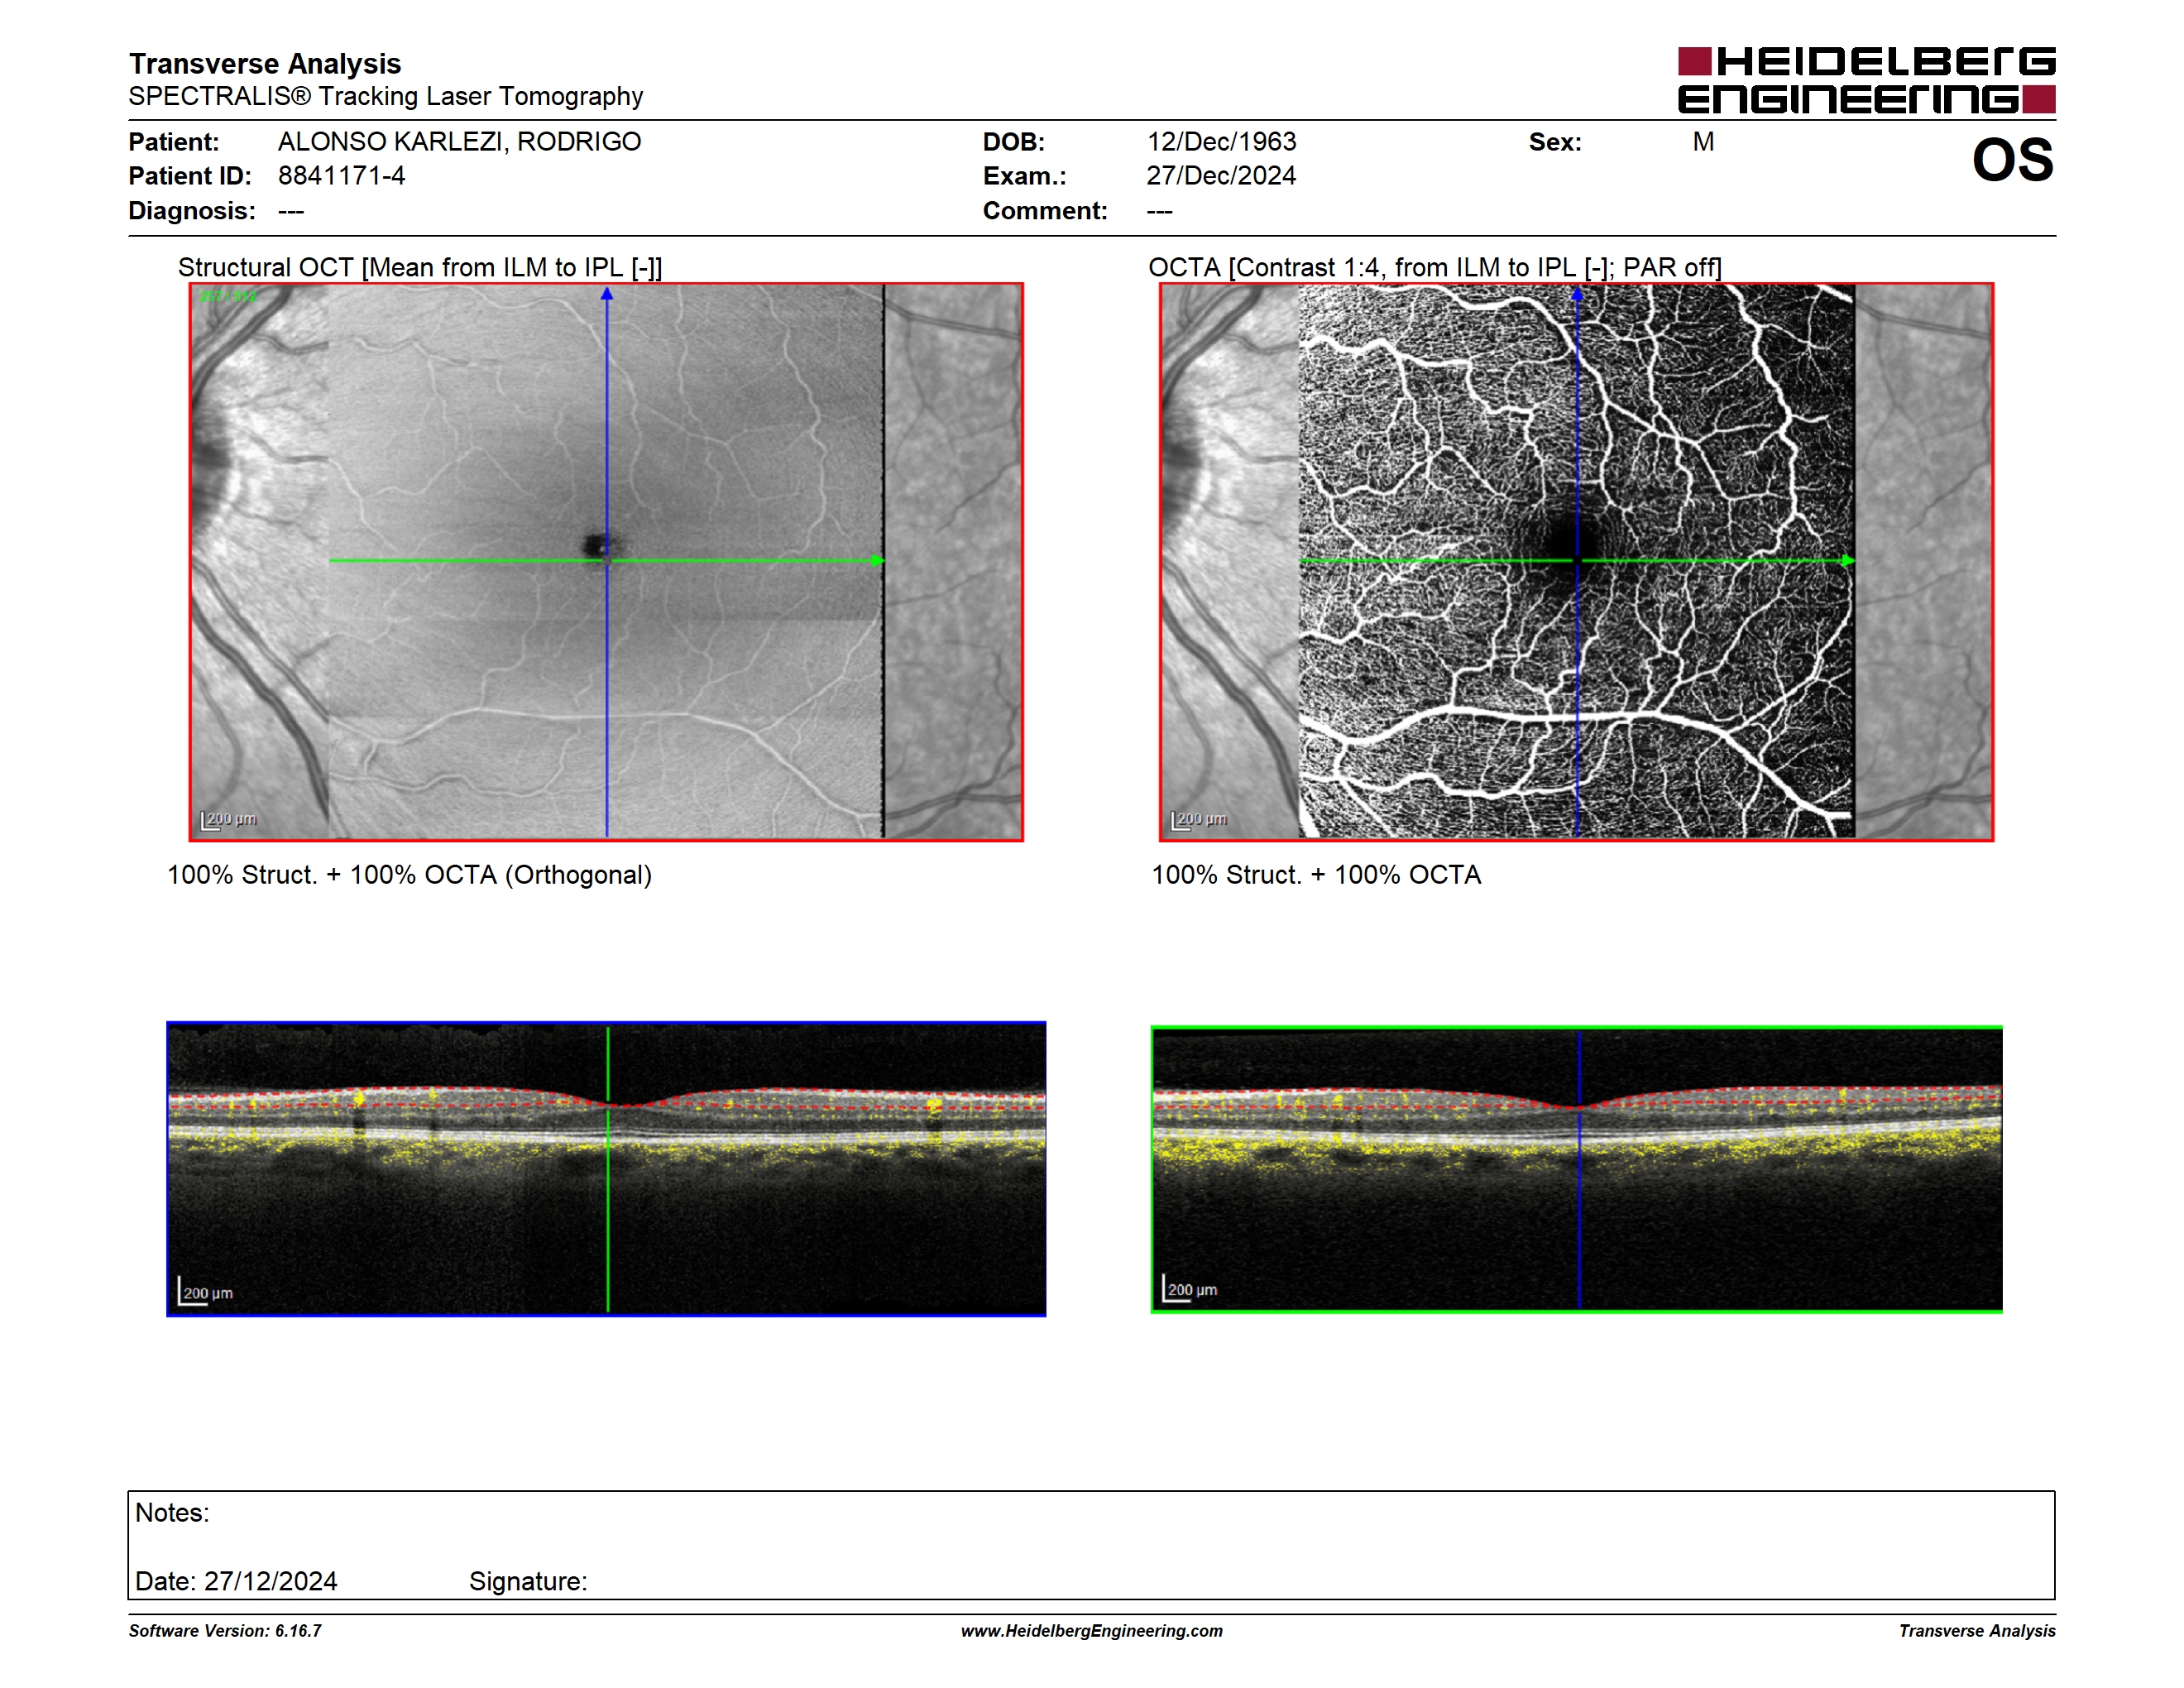Click the www.HeidelbergEngineering.com link
This screenshot has width=2184, height=1688.
1091,1630
